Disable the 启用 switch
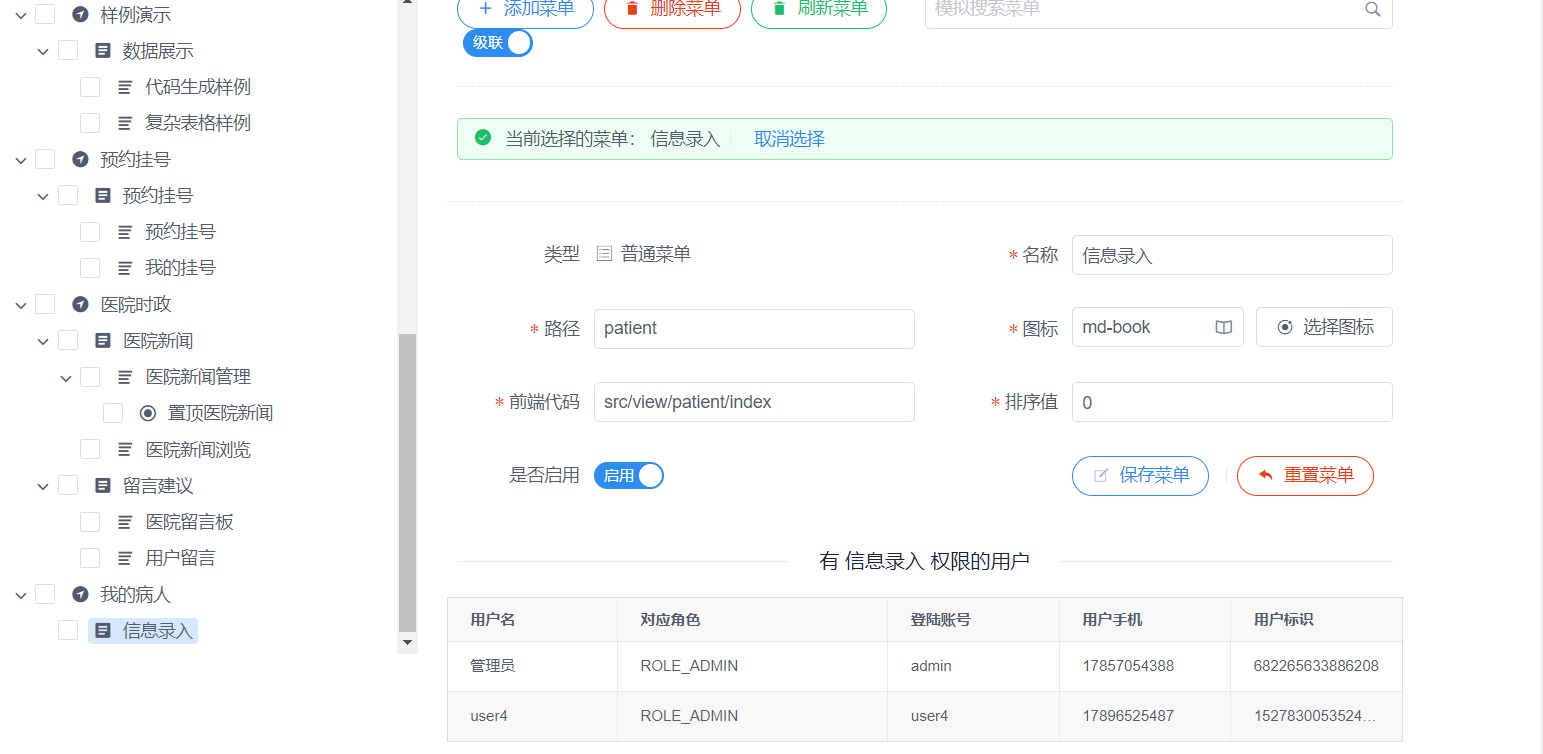This screenshot has height=754, width=1543. pyautogui.click(x=629, y=476)
